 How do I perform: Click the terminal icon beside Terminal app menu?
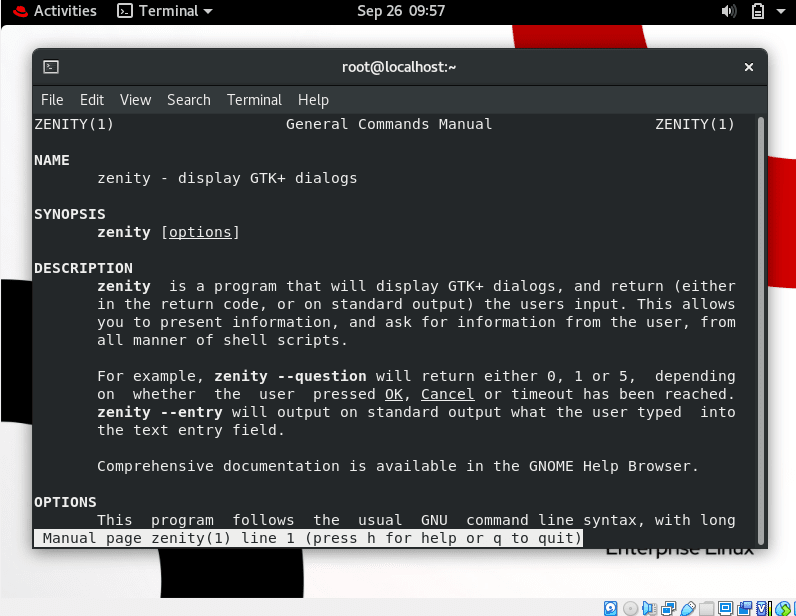coord(124,11)
